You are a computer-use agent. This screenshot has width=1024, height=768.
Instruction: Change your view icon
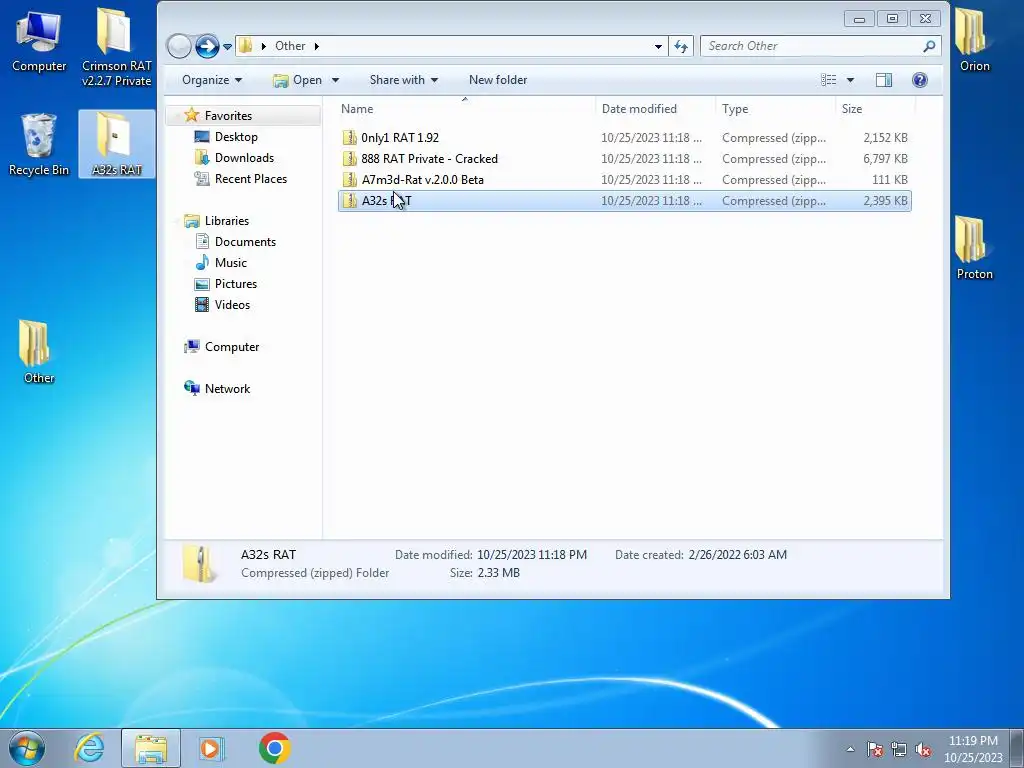coord(829,80)
